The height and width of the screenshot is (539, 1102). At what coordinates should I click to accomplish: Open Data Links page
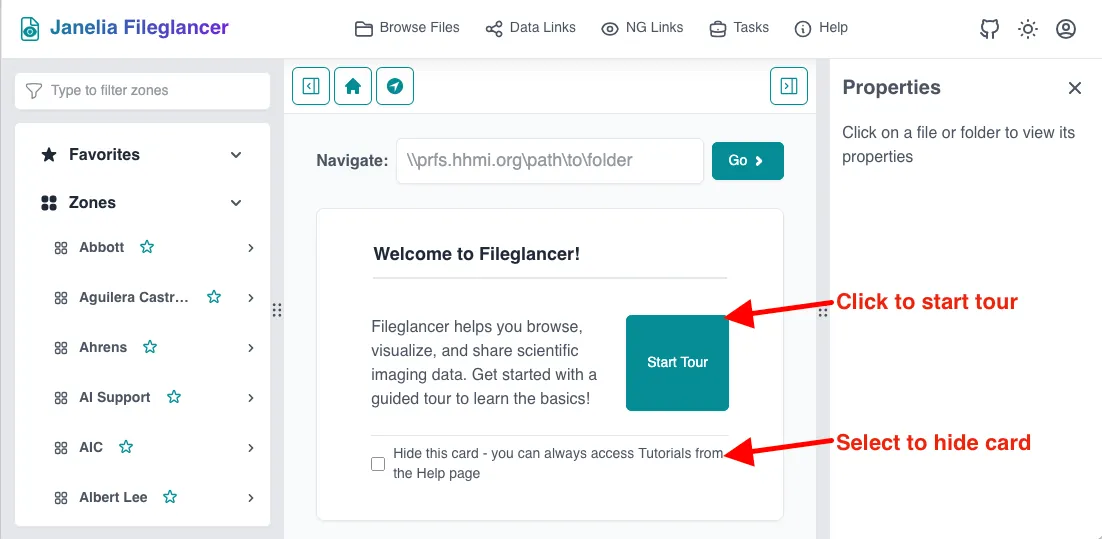[531, 28]
